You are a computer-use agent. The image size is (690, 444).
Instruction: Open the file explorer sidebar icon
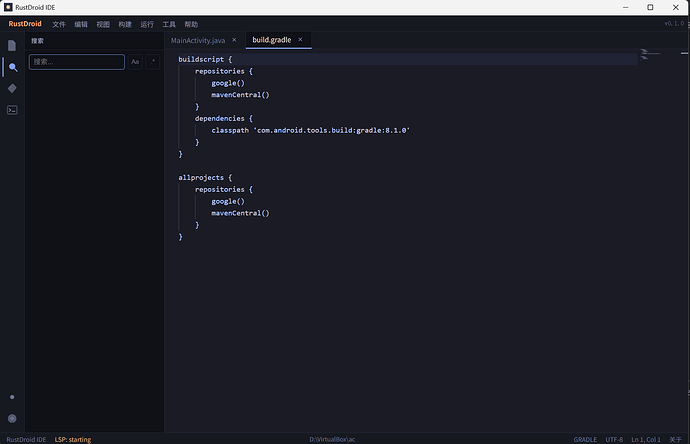[x=12, y=45]
